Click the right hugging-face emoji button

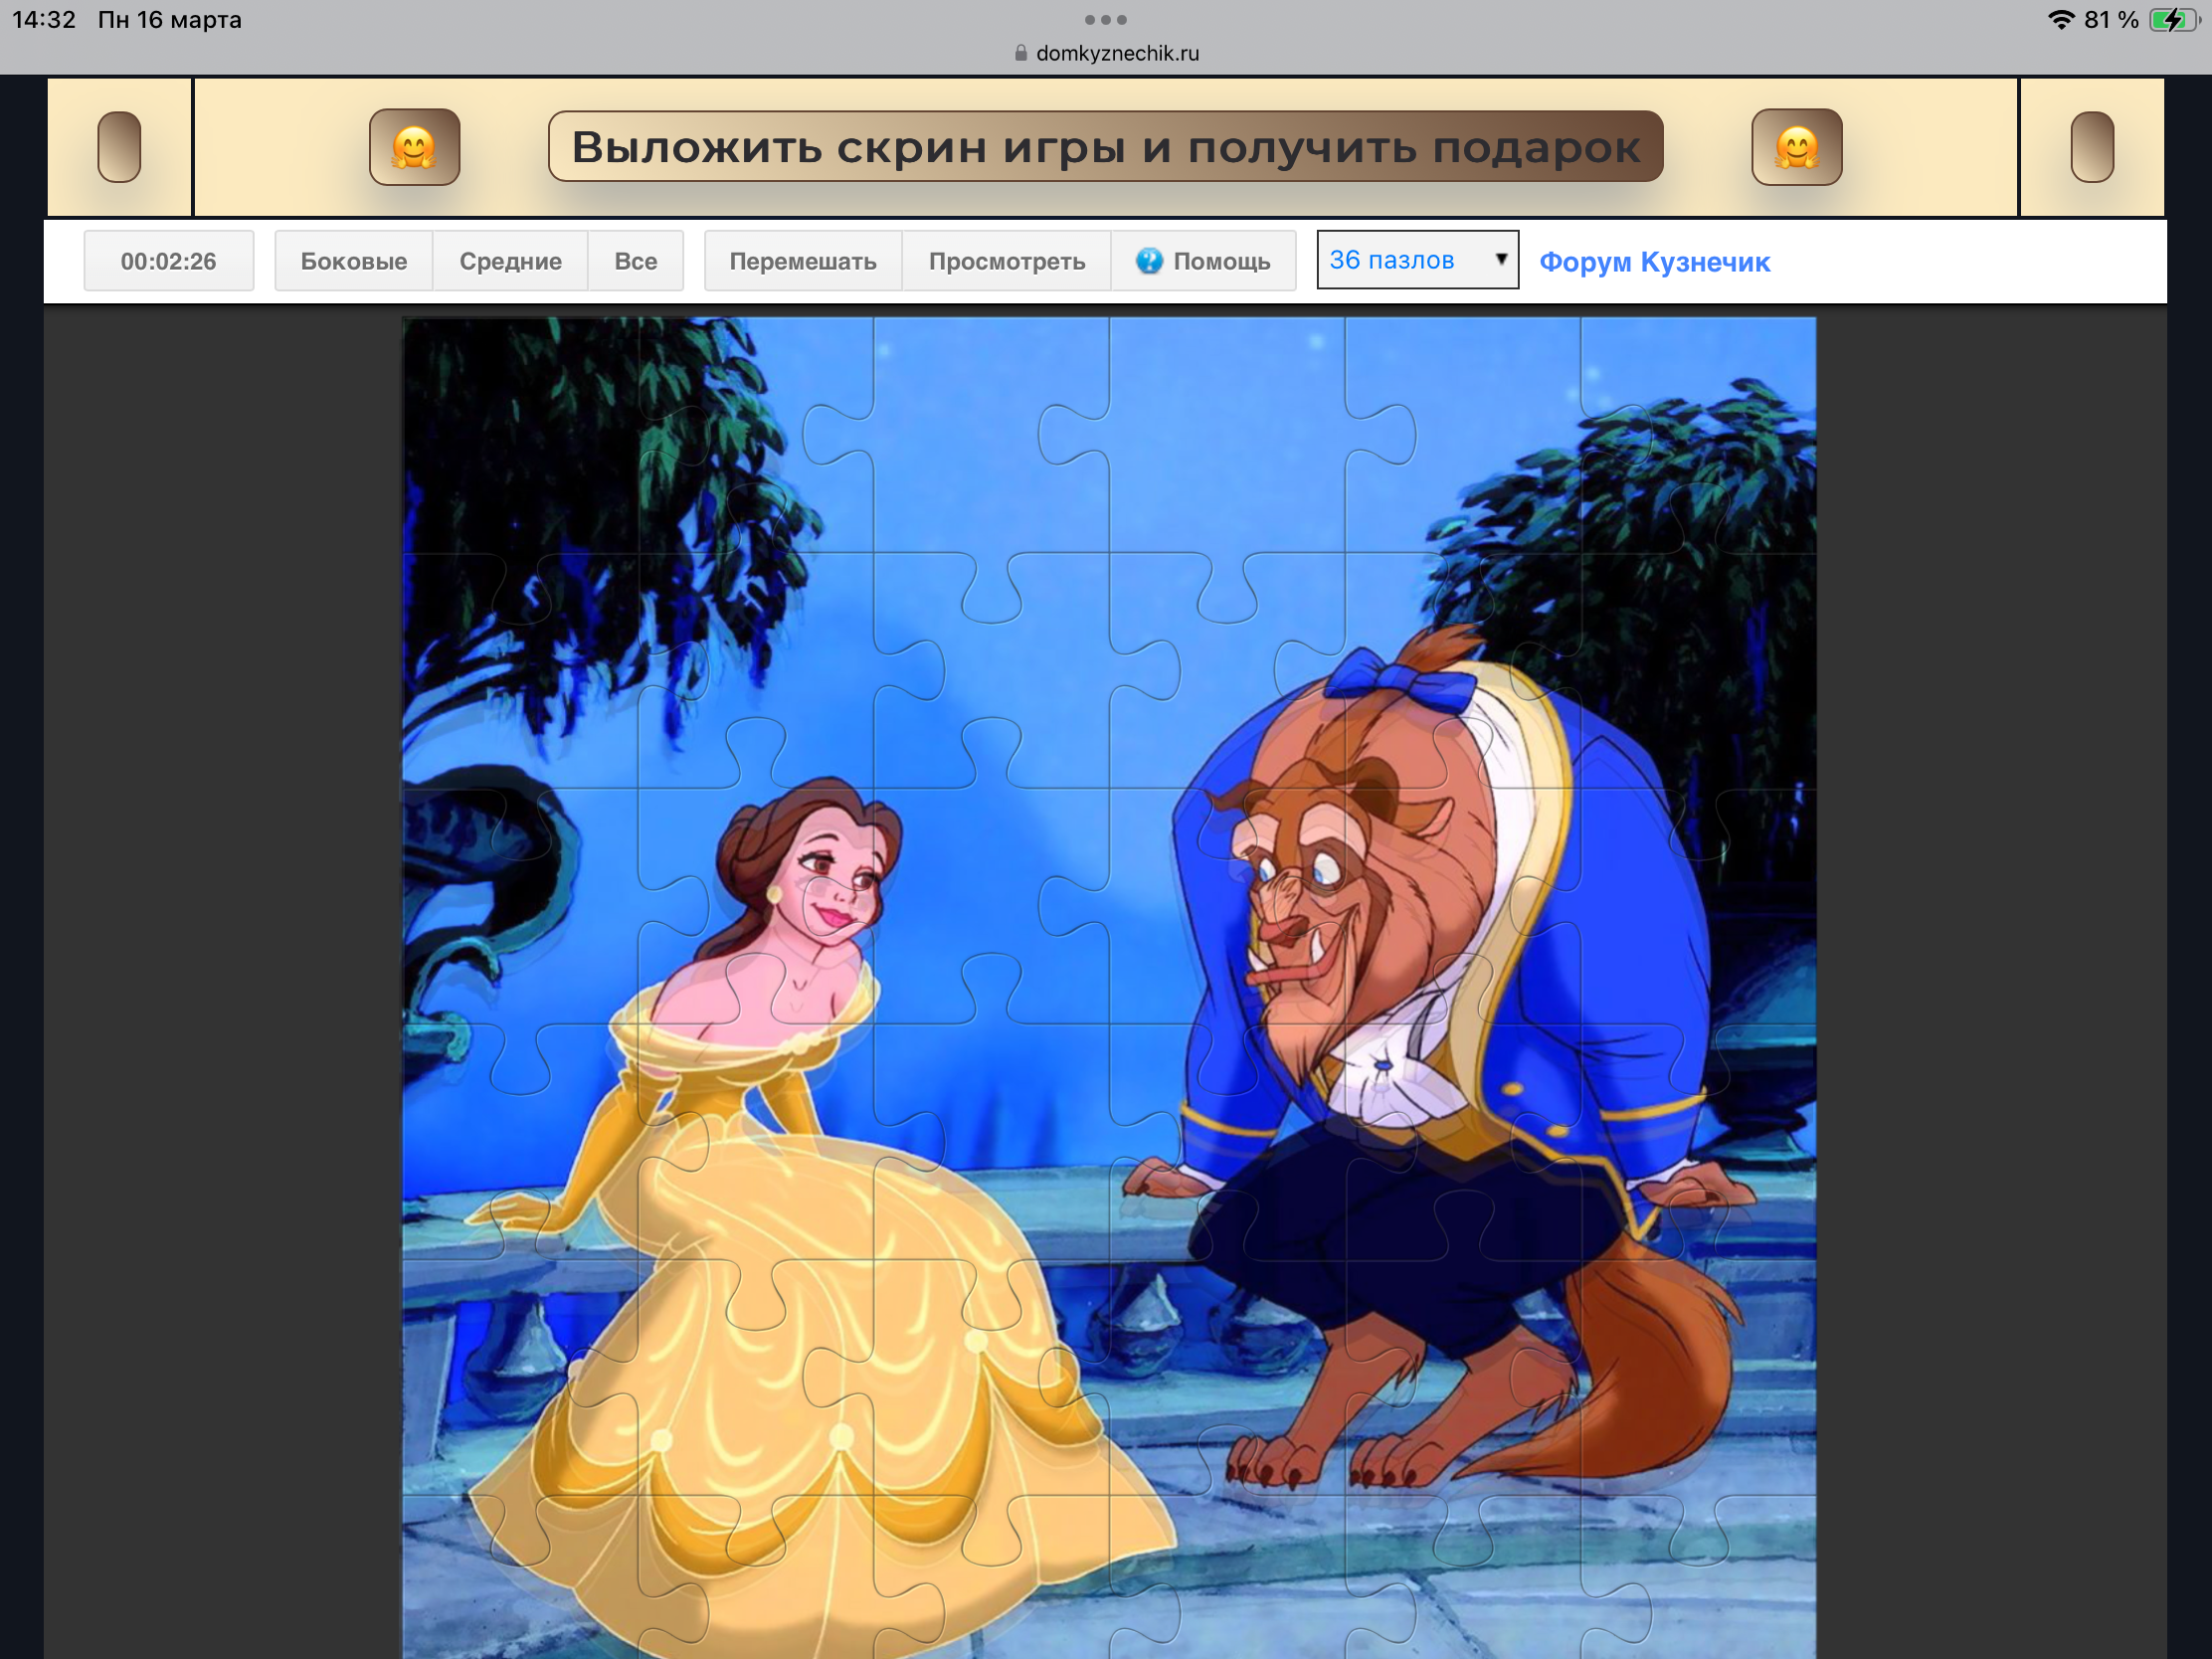pyautogui.click(x=1796, y=147)
